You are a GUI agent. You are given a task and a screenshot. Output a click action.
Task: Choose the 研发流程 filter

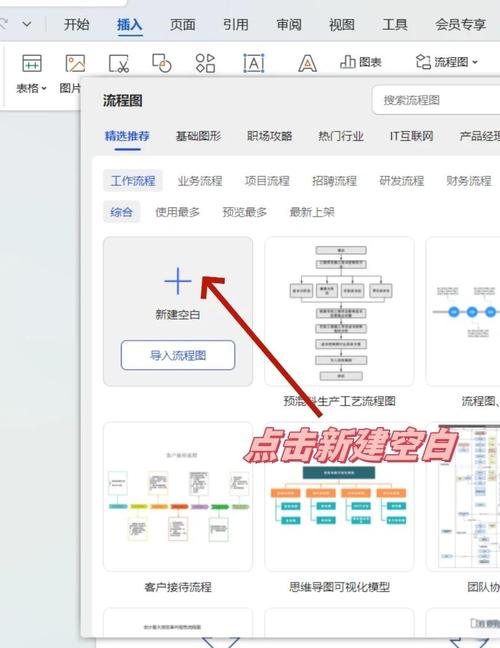point(402,181)
